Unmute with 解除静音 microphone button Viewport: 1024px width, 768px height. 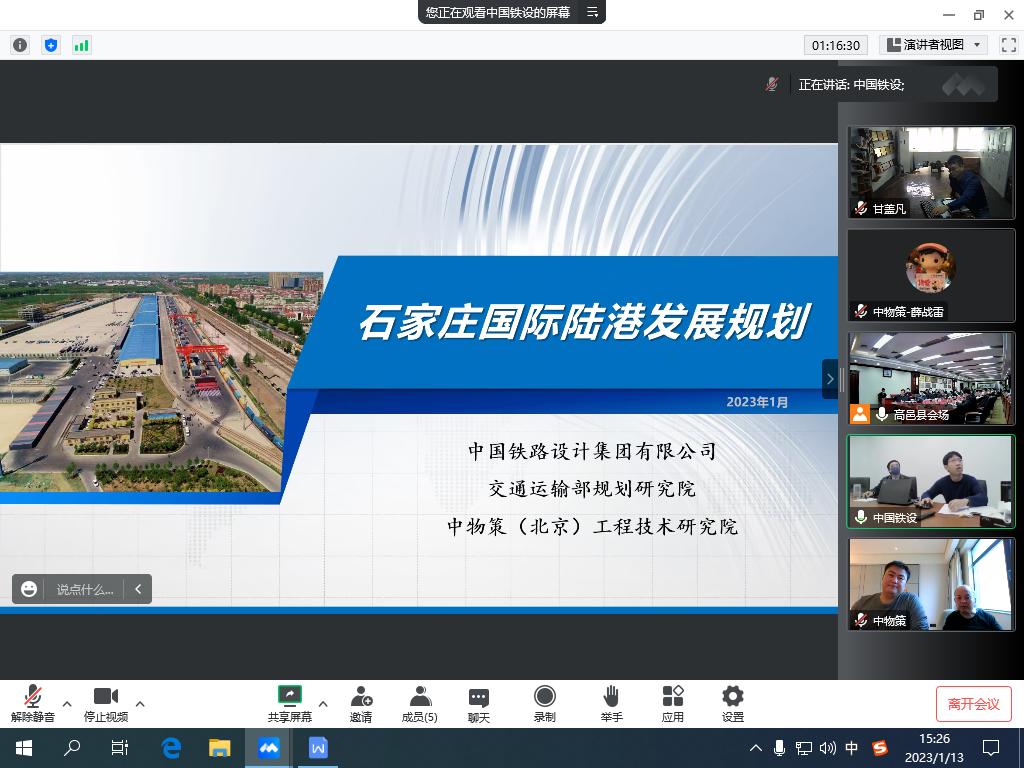tap(33, 704)
